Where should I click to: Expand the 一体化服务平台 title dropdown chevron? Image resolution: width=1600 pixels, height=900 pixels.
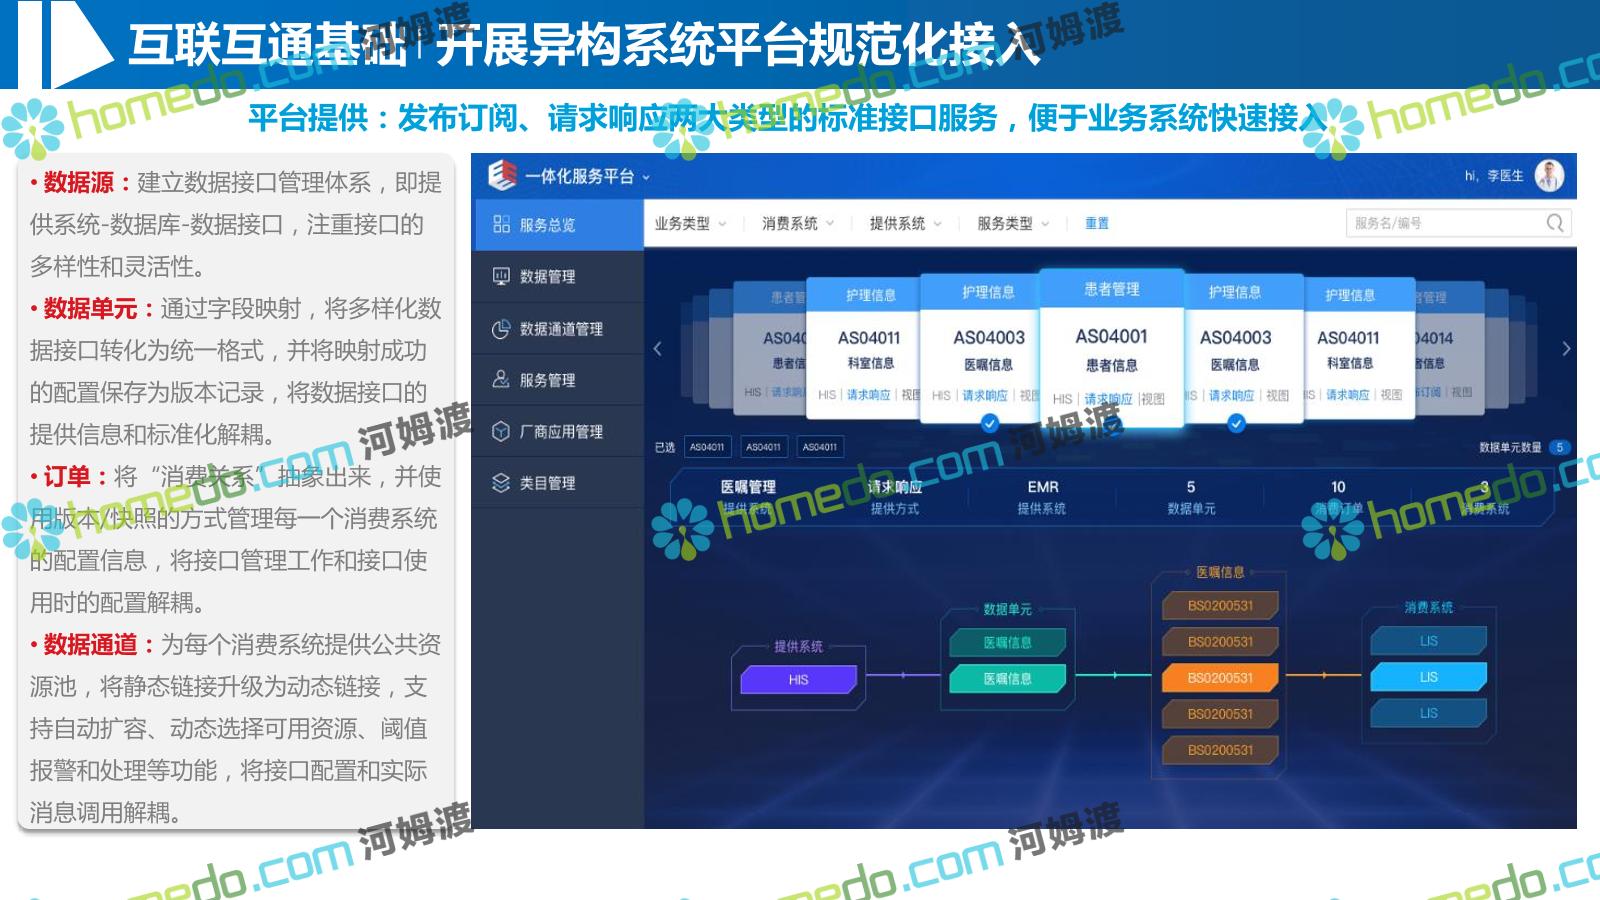pos(646,177)
